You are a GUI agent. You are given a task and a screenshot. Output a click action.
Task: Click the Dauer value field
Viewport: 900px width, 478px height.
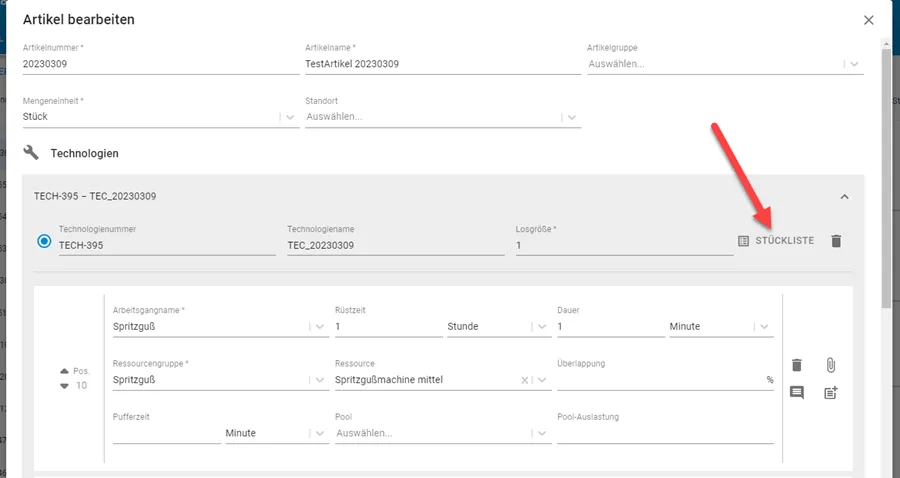pos(611,327)
